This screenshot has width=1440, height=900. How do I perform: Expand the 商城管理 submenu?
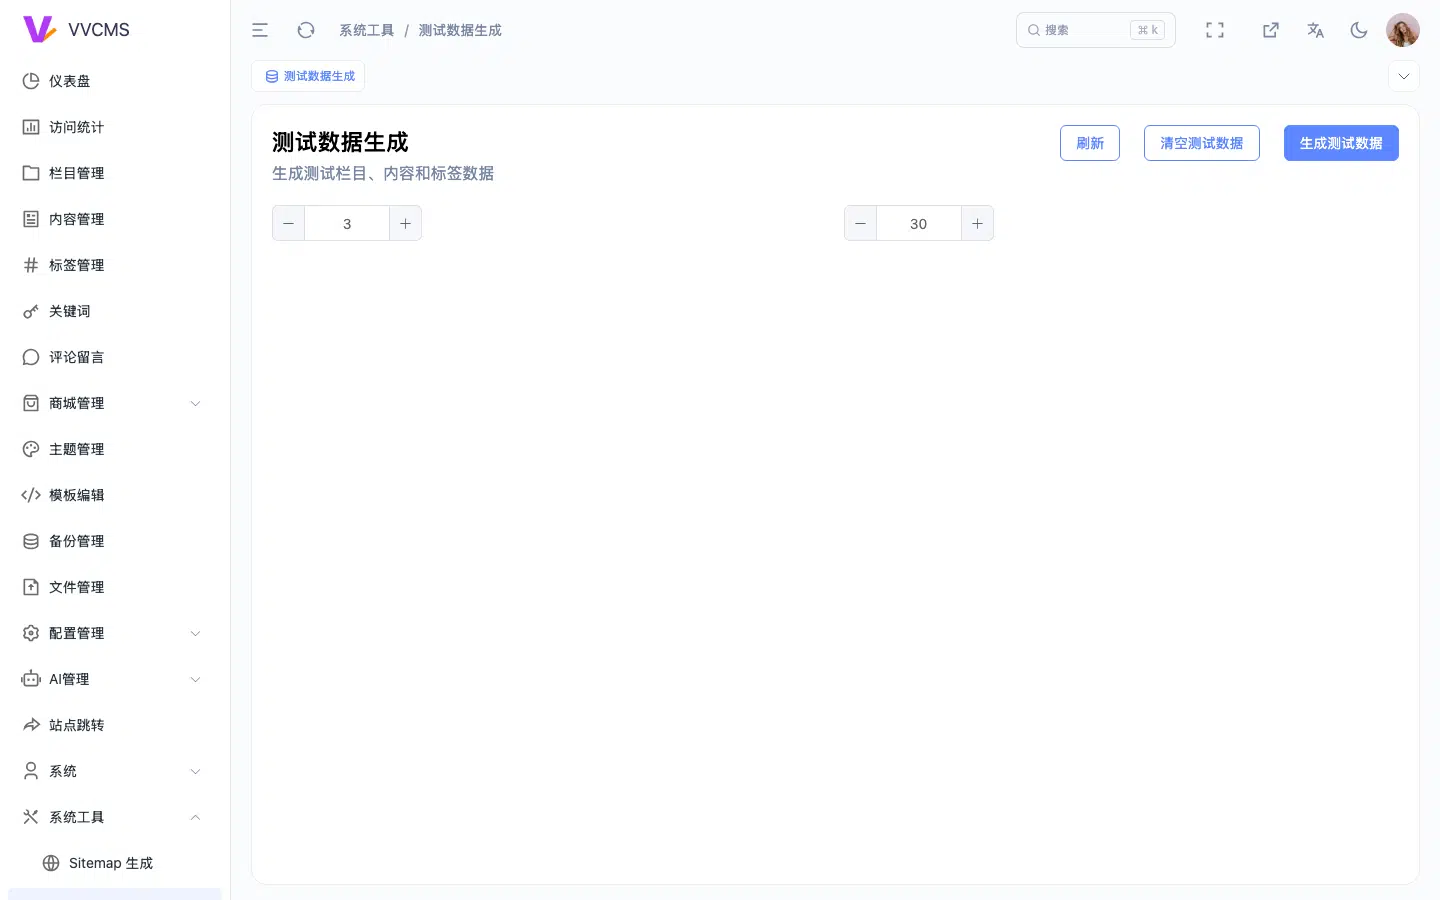[x=115, y=403]
